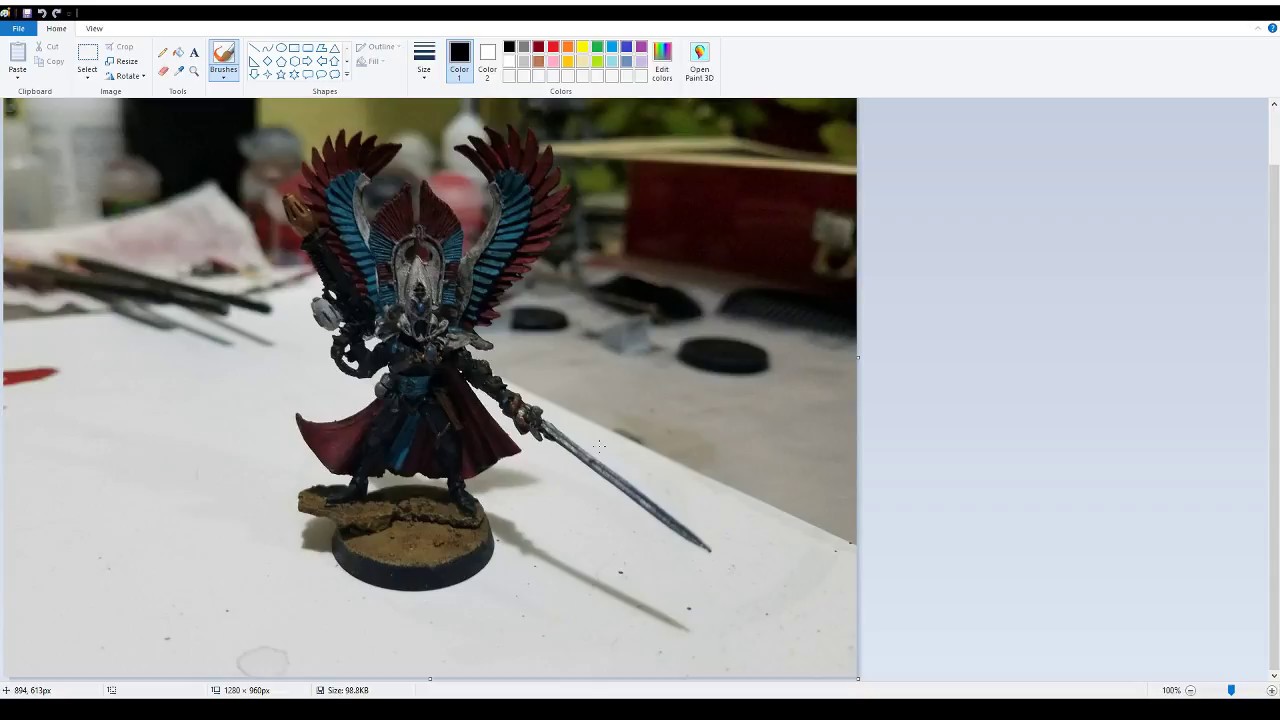
Task: Choose the Rectangle shape
Action: [294, 48]
